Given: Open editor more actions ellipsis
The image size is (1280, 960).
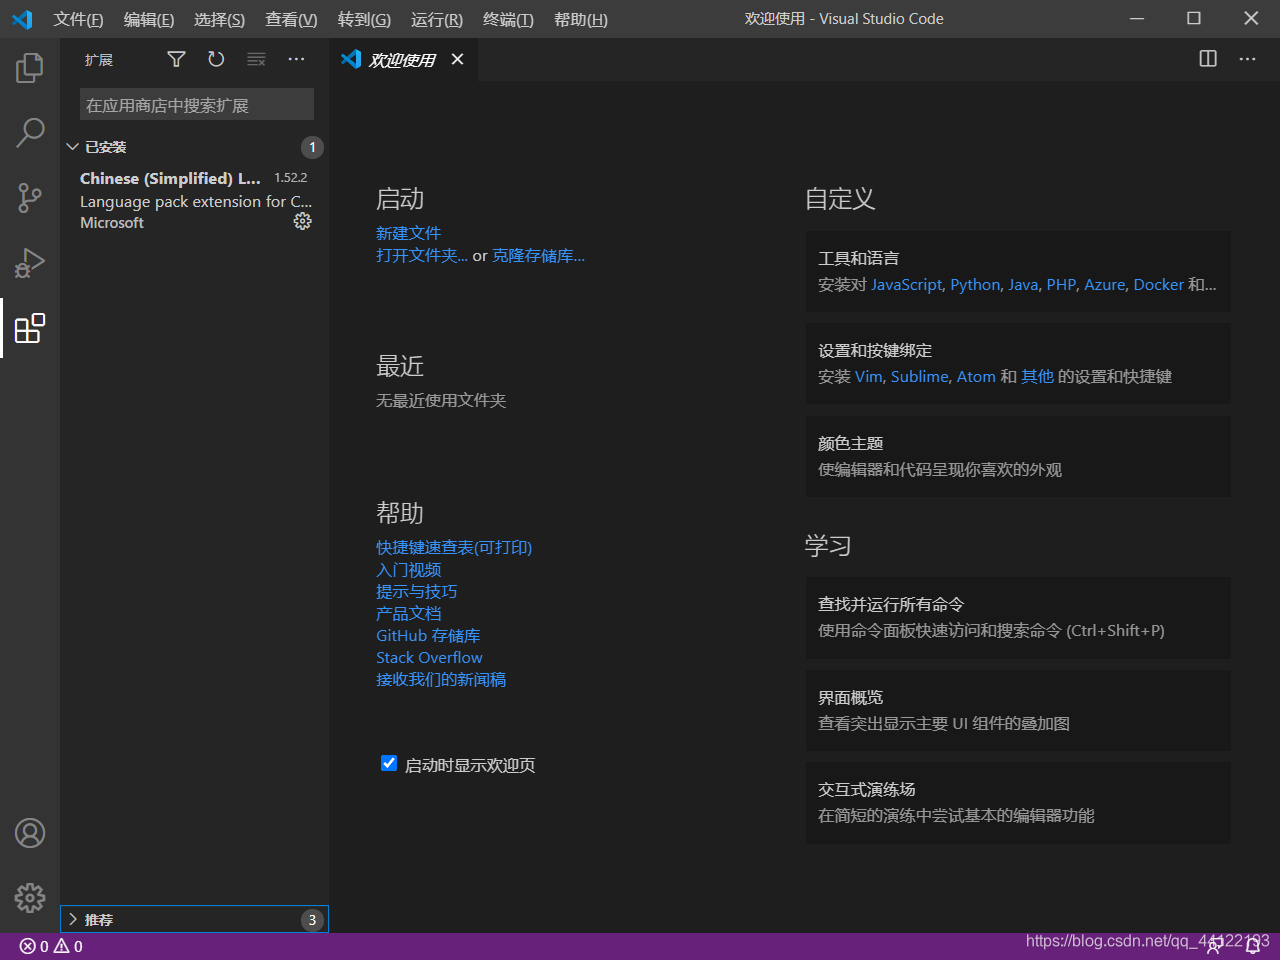Looking at the screenshot, I should coord(1247,59).
